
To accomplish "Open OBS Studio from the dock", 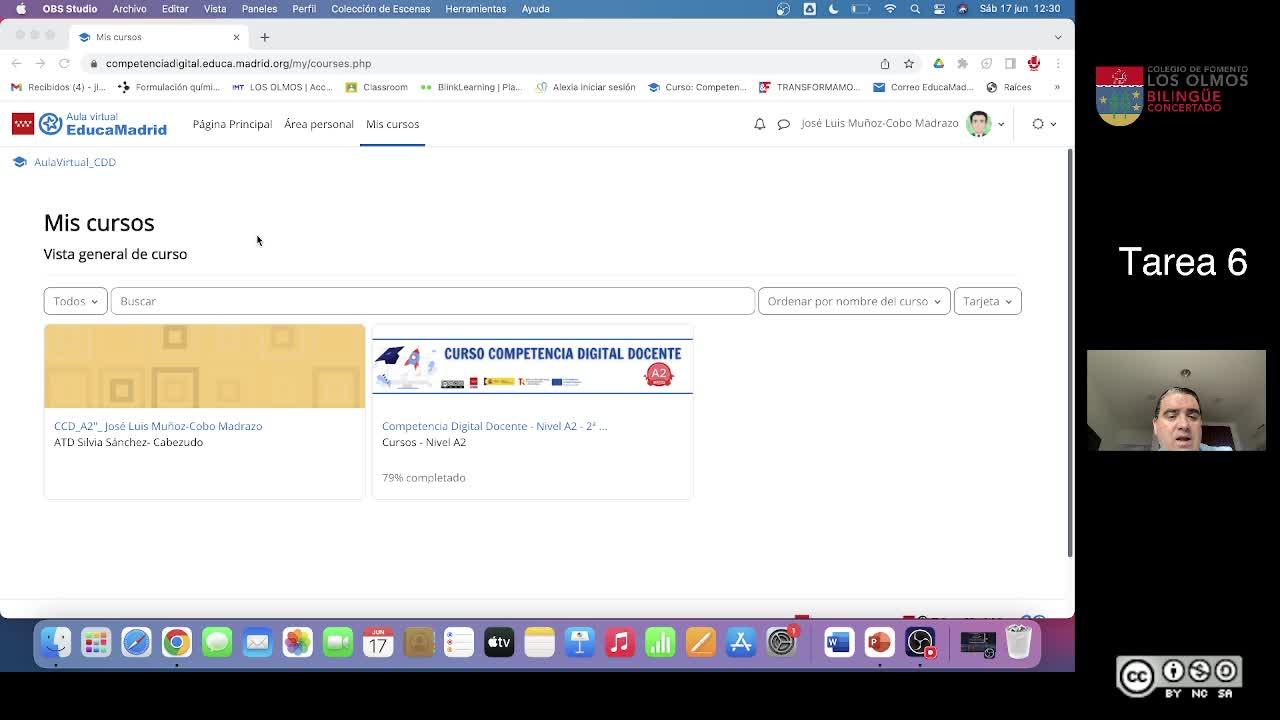I will point(920,642).
